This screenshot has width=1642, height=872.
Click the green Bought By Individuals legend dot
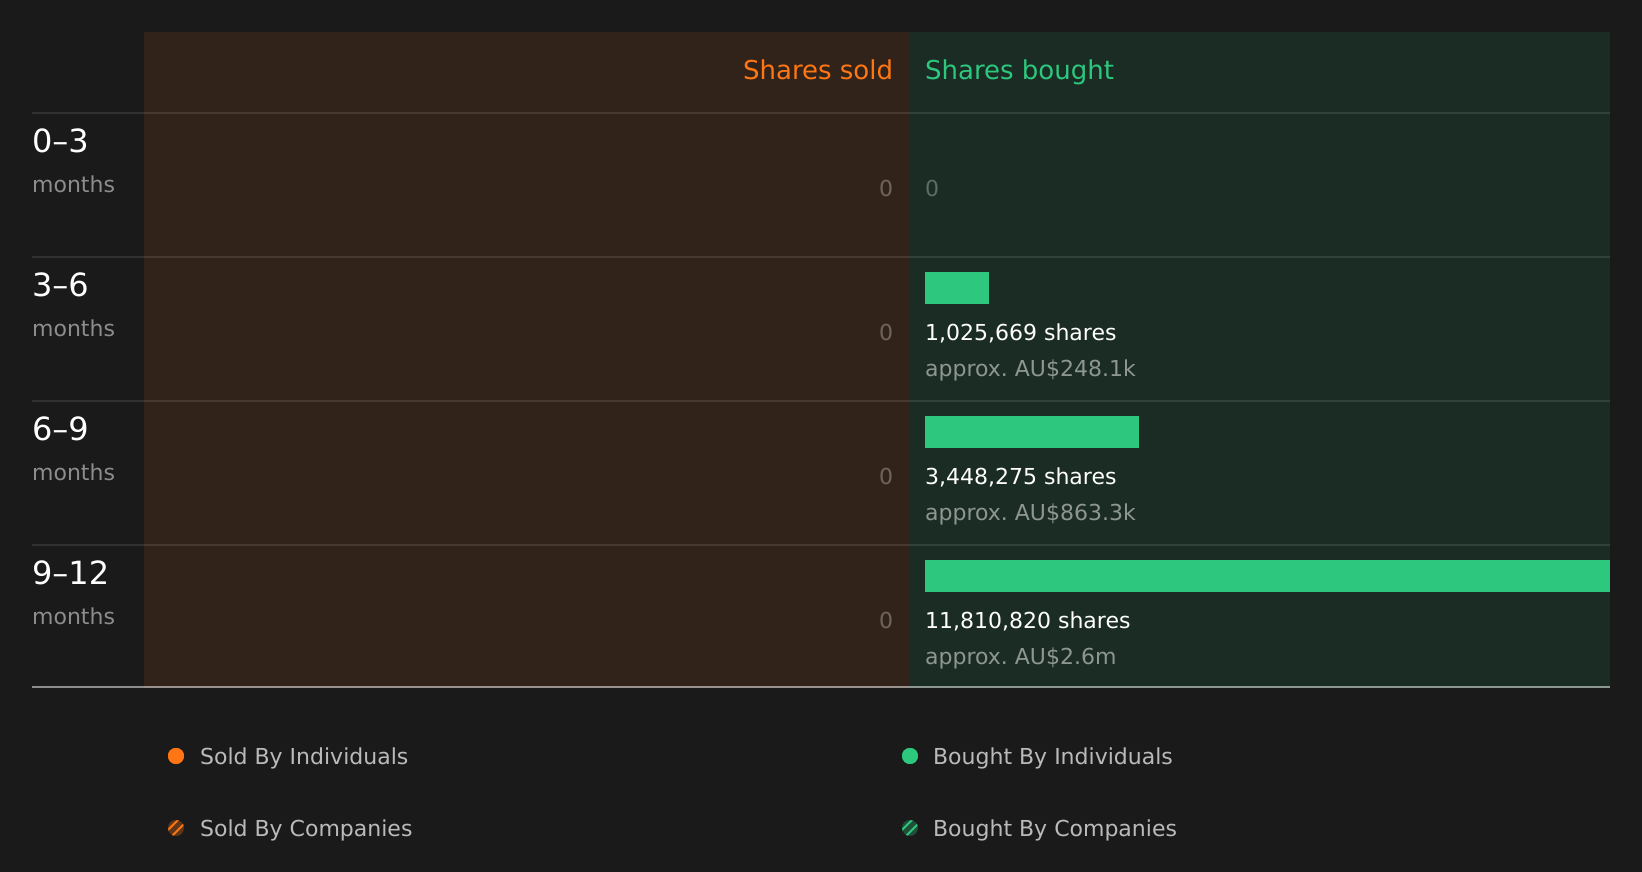click(910, 756)
